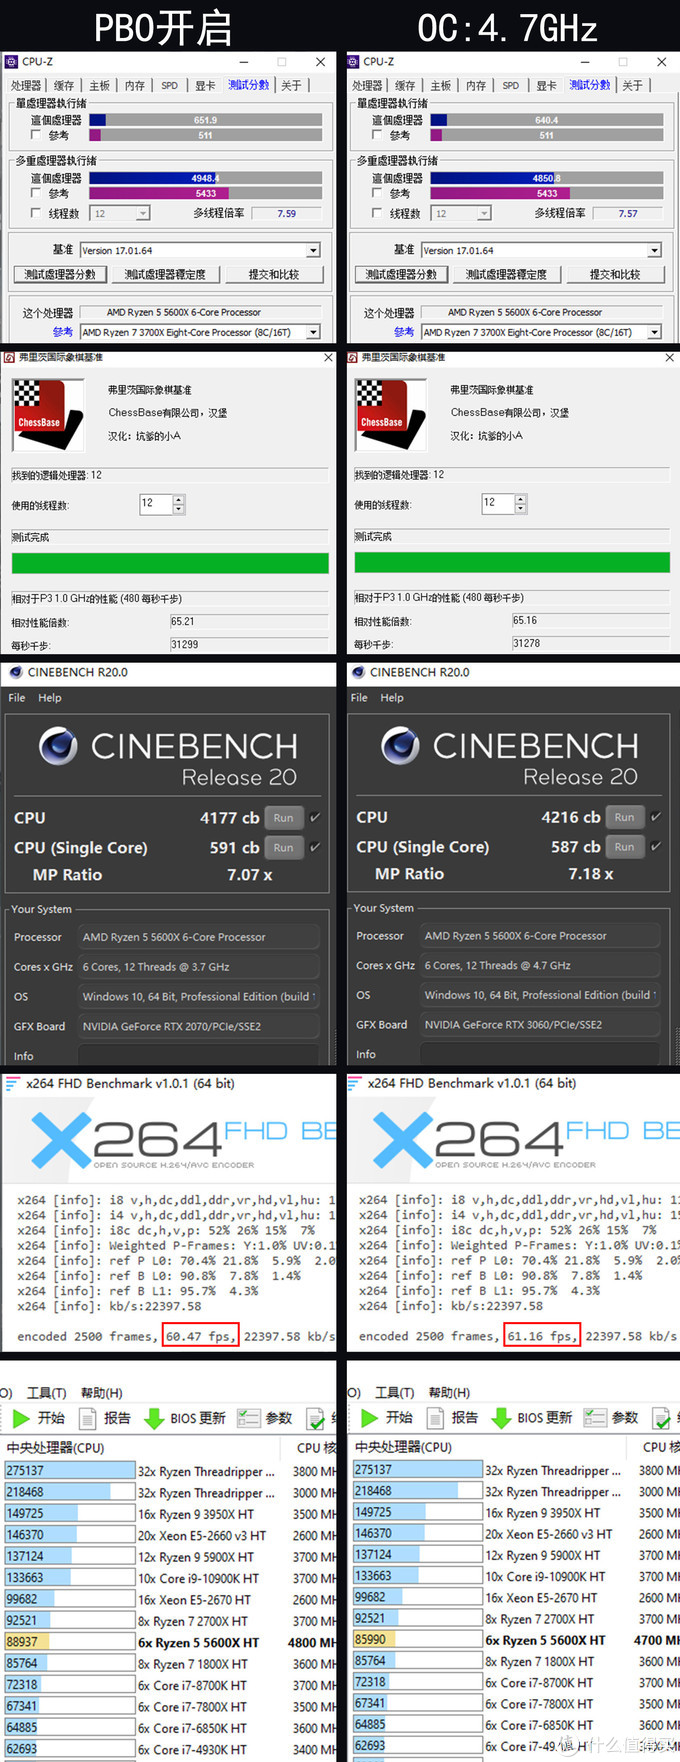The width and height of the screenshot is (680, 1762).
Task: Open thread count 12 dropdown in left CPU-Z
Action: click(120, 213)
